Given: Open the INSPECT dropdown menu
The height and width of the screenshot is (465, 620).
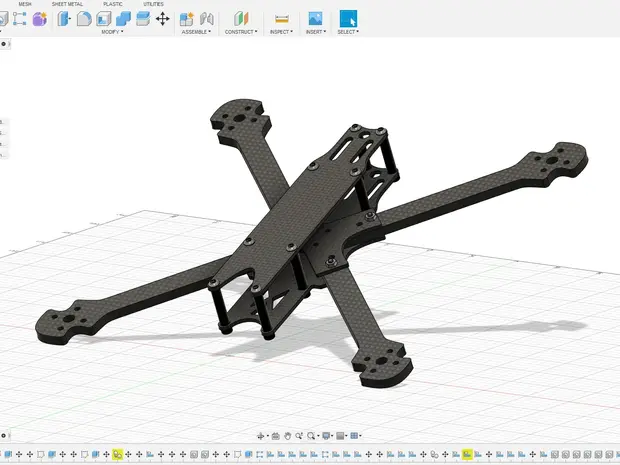Looking at the screenshot, I should tap(281, 32).
